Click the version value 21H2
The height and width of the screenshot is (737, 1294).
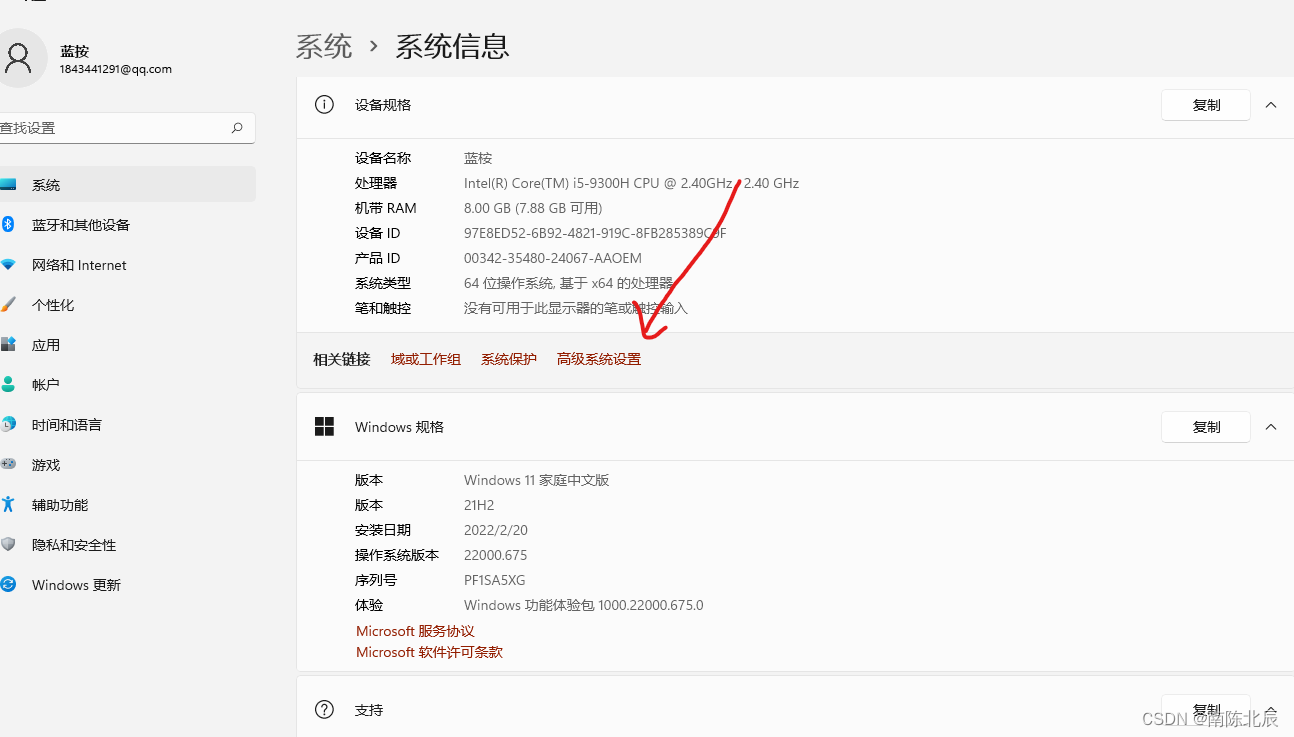point(479,505)
